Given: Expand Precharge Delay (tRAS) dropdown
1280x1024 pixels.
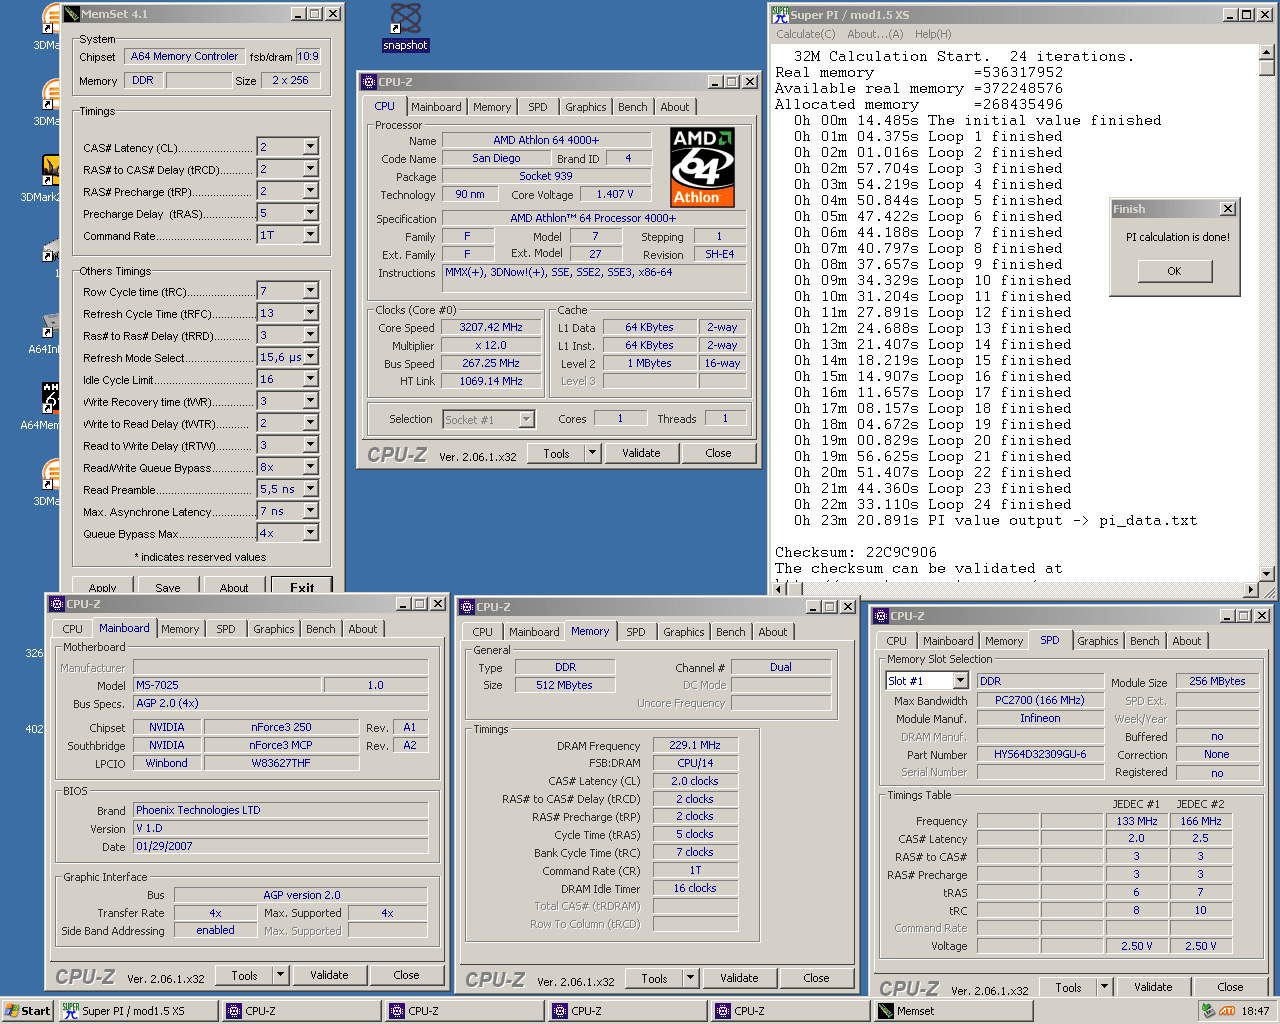Looking at the screenshot, I should (310, 213).
